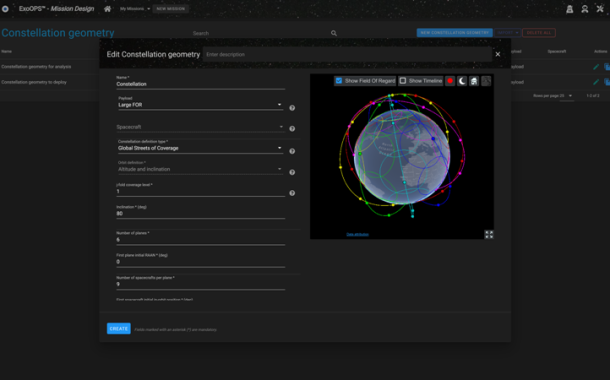Open the Payload dropdown showing Large FOR
Image resolution: width=610 pixels, height=380 pixels.
[200, 105]
